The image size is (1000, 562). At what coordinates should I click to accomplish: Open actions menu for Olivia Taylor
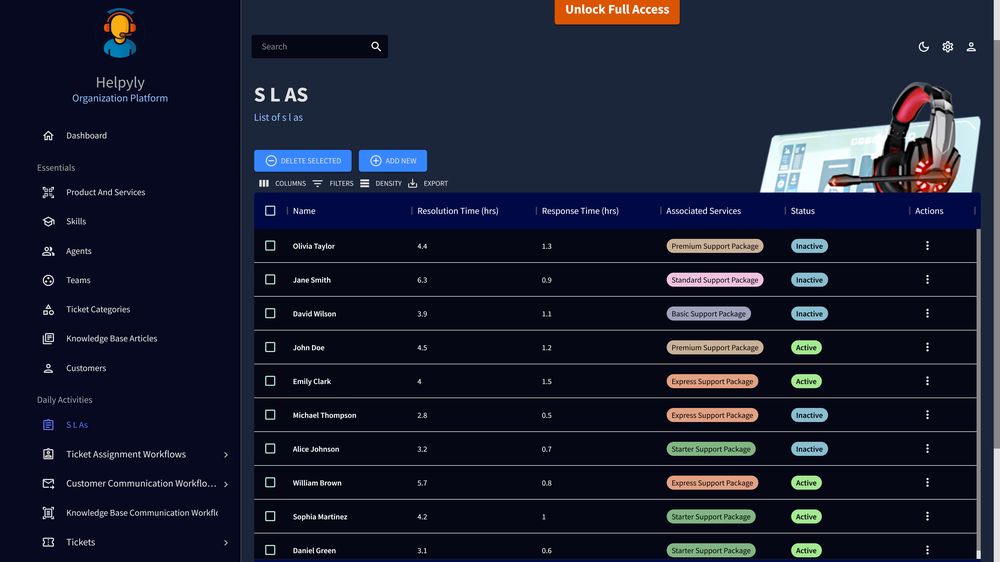click(927, 246)
